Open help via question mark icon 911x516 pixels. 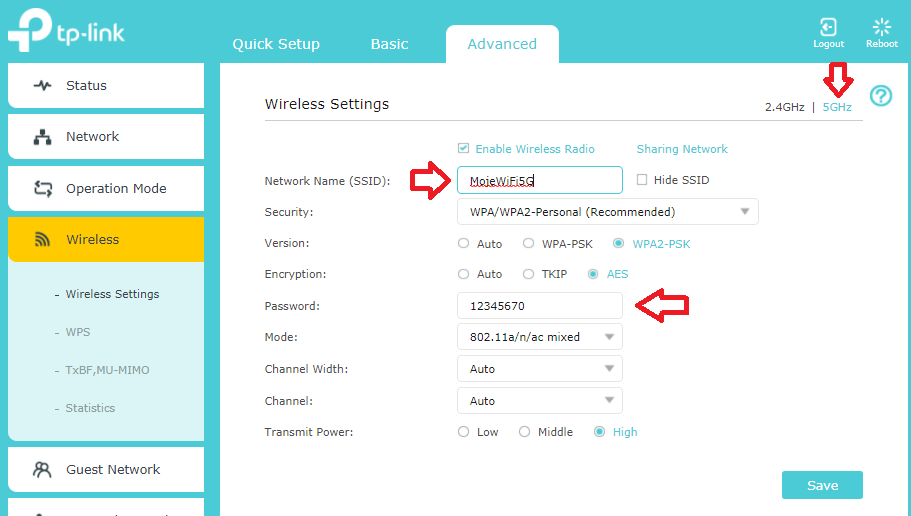click(880, 96)
